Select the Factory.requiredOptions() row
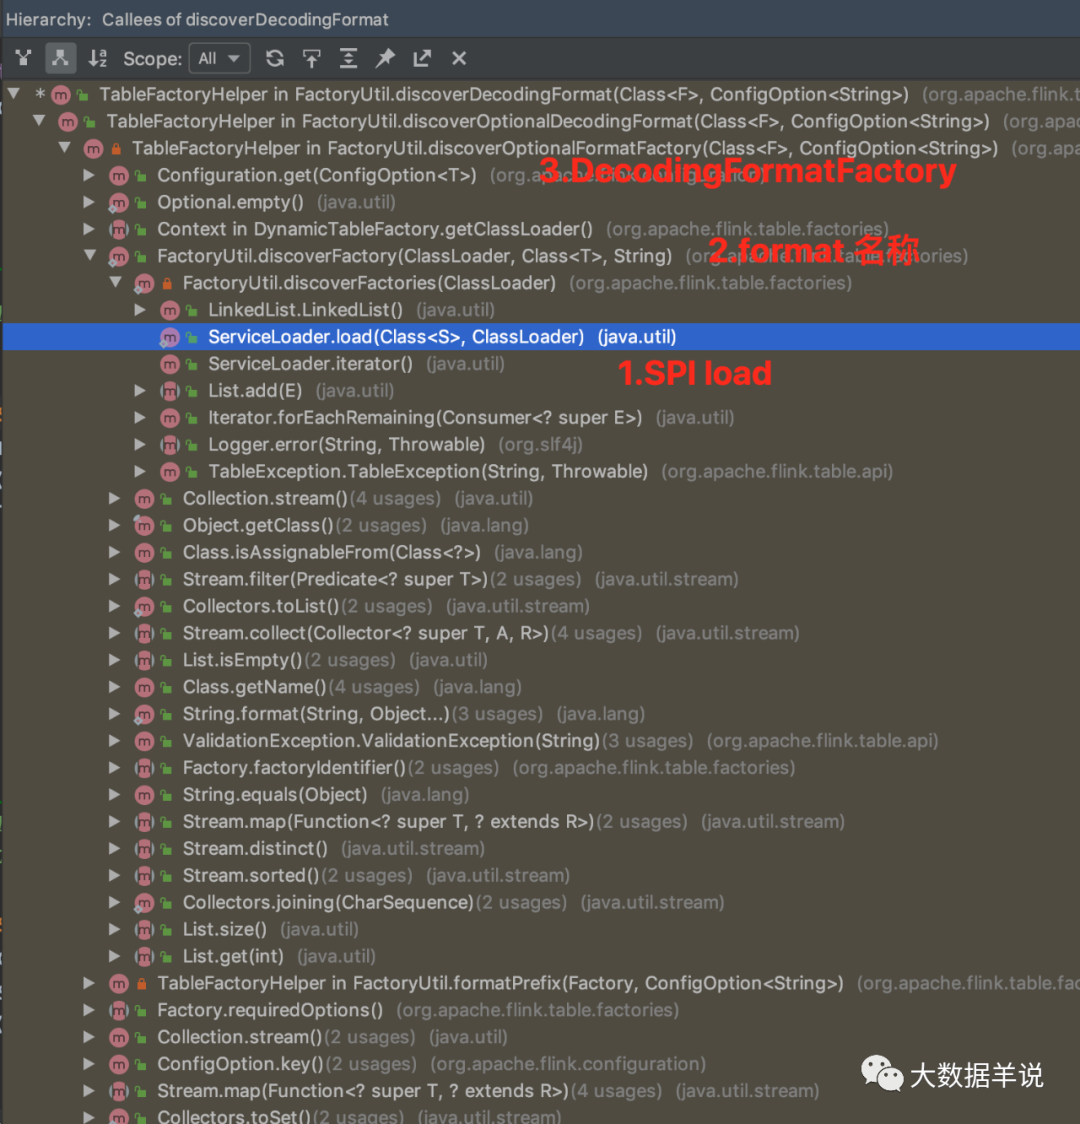Screen dimensions: 1080x1124 pos(541,1010)
